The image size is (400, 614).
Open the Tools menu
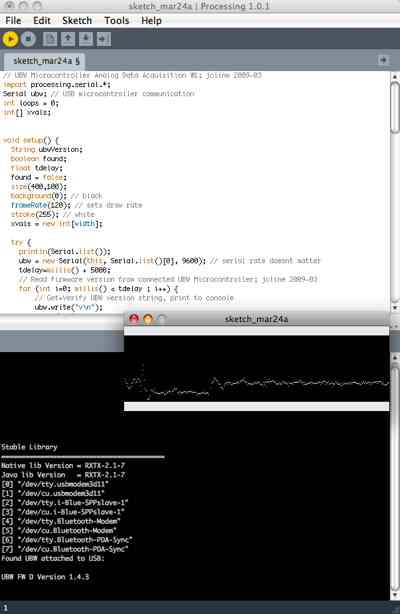(116, 20)
